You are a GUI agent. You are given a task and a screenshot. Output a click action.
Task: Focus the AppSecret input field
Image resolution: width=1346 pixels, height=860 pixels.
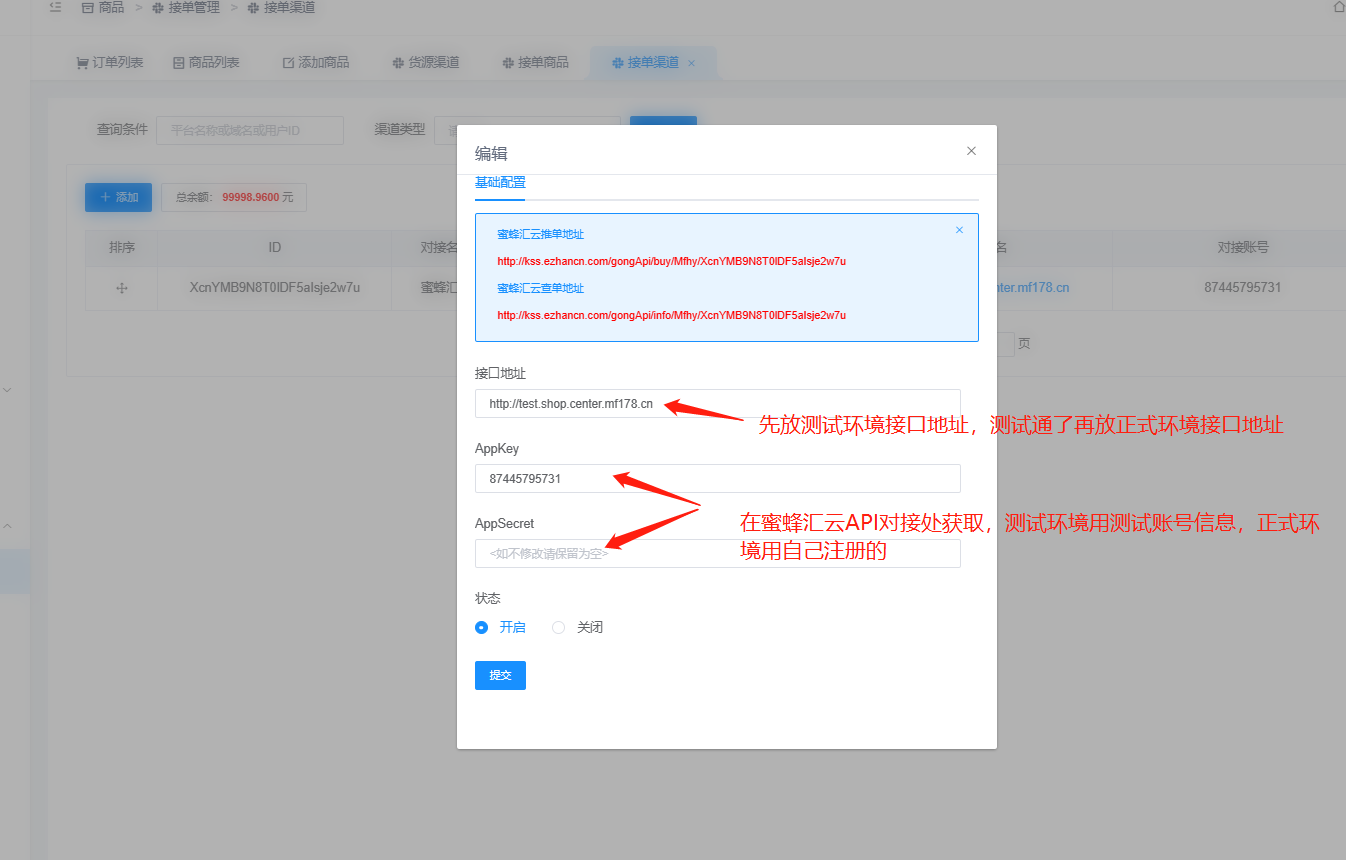coord(718,553)
